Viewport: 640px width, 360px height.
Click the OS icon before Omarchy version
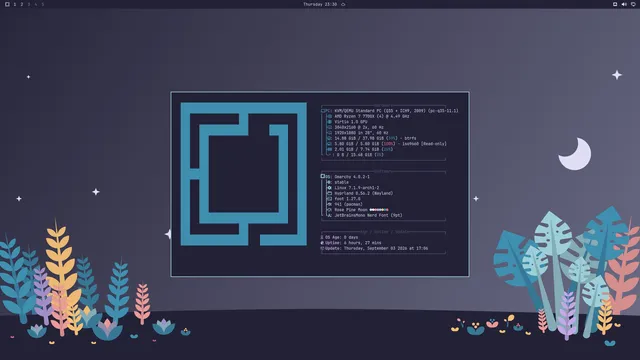[323, 176]
